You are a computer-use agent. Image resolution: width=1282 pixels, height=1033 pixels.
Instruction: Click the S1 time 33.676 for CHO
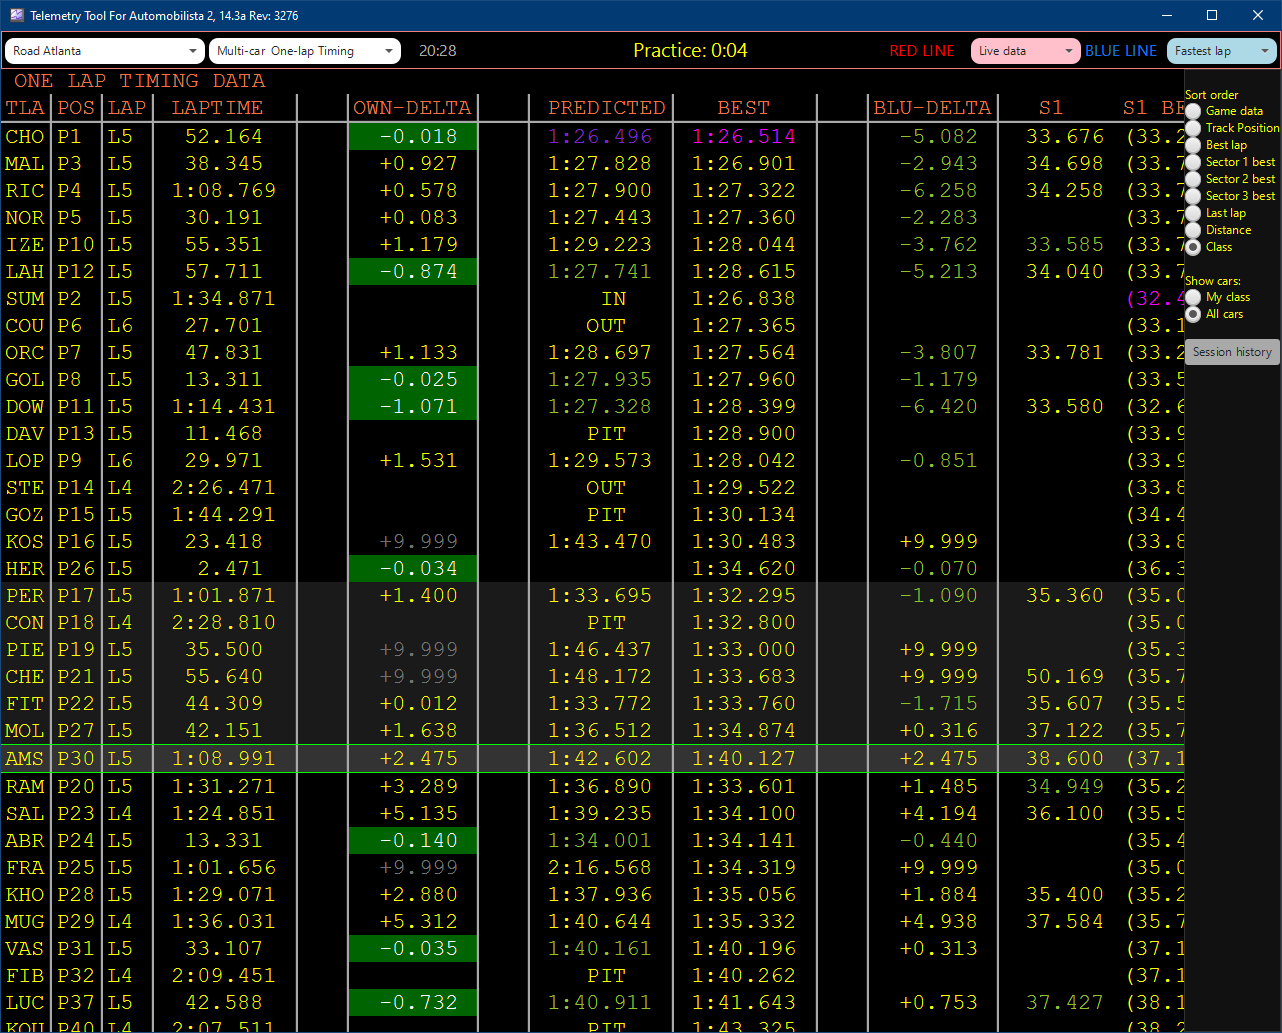1065,137
